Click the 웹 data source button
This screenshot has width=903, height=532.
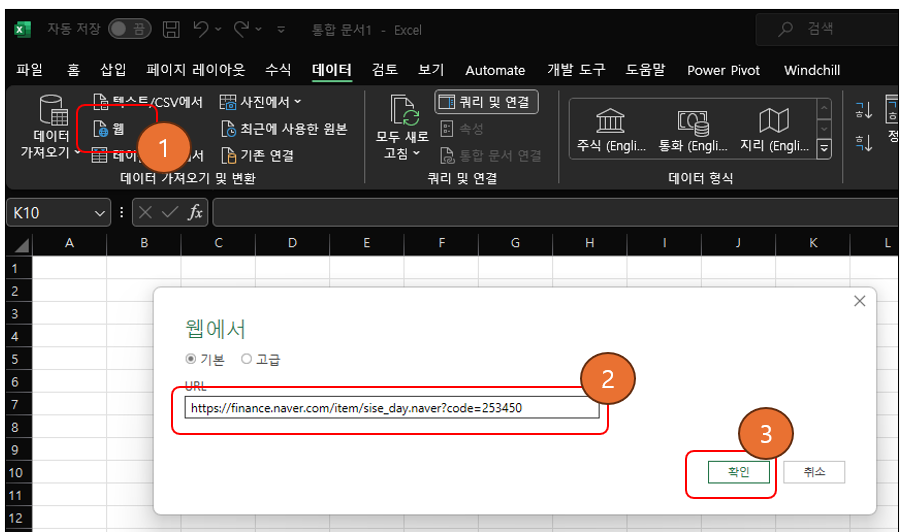point(109,129)
